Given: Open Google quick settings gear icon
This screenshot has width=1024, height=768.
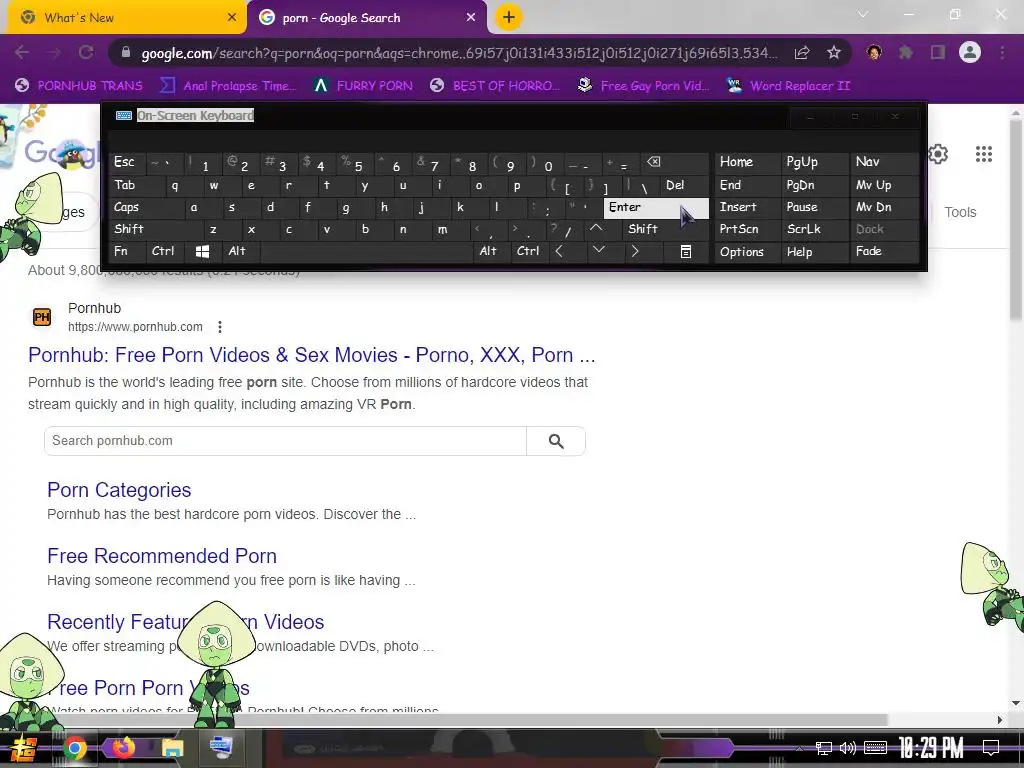Looking at the screenshot, I should 938,154.
